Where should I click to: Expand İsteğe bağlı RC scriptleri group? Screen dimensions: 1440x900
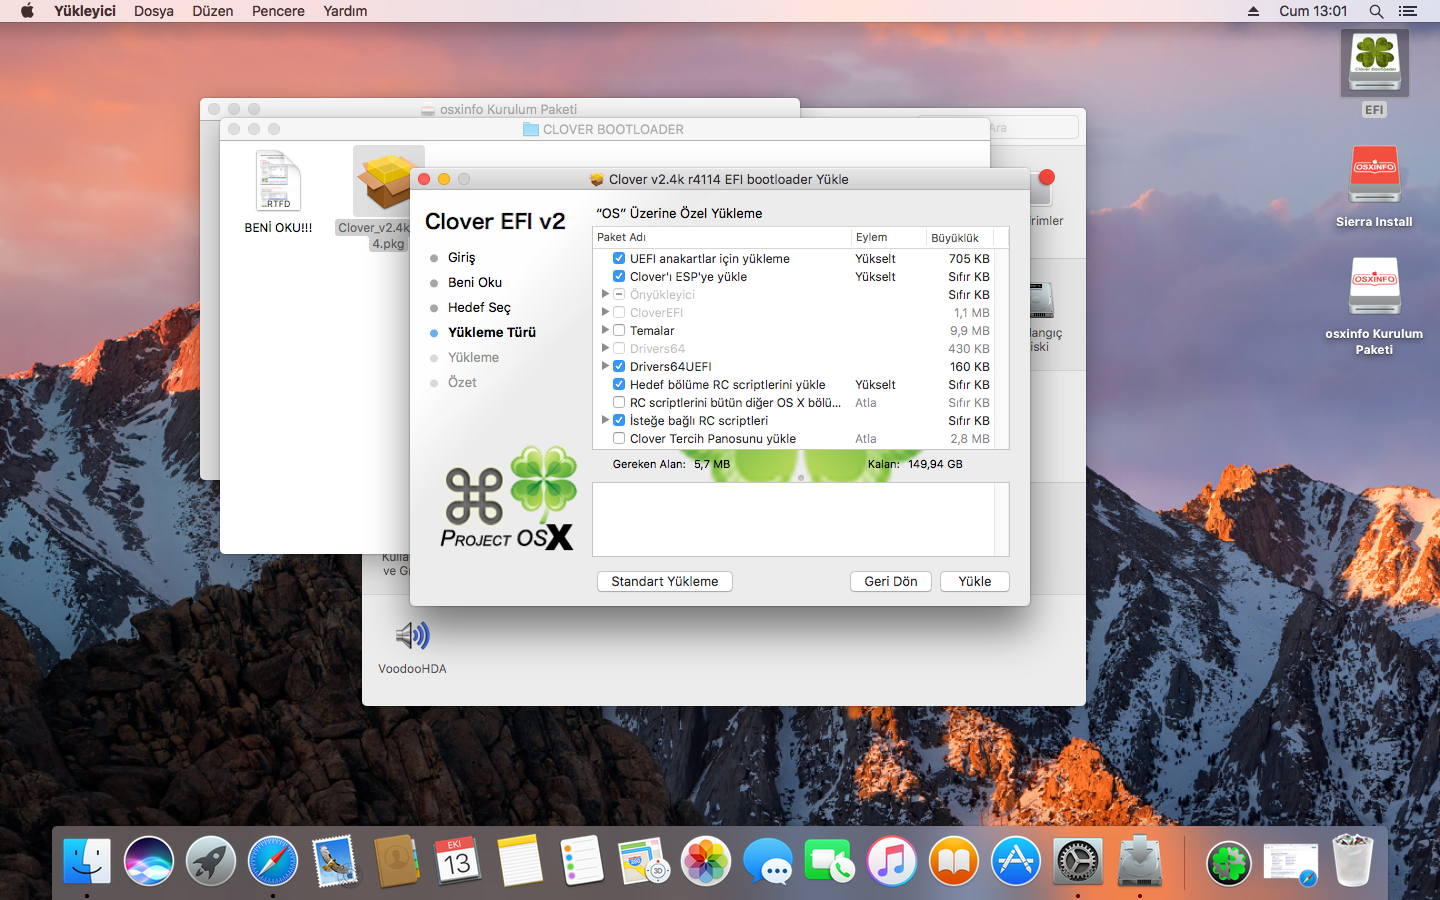pyautogui.click(x=605, y=420)
